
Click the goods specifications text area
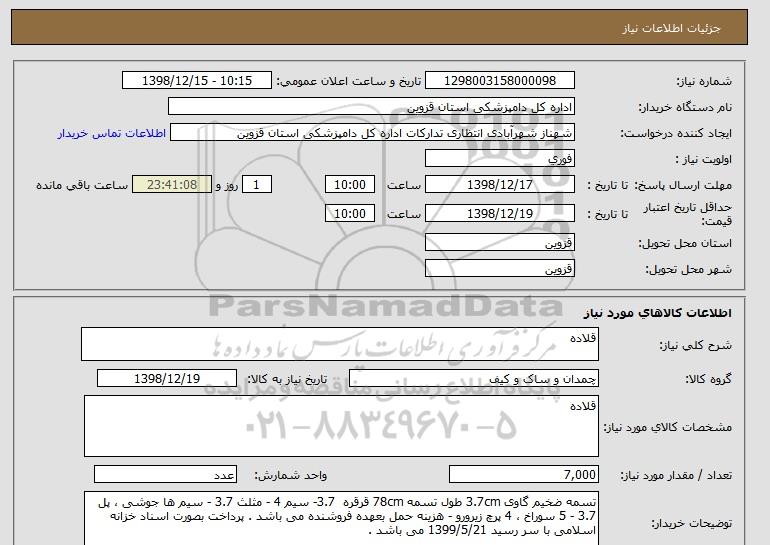tap(341, 426)
